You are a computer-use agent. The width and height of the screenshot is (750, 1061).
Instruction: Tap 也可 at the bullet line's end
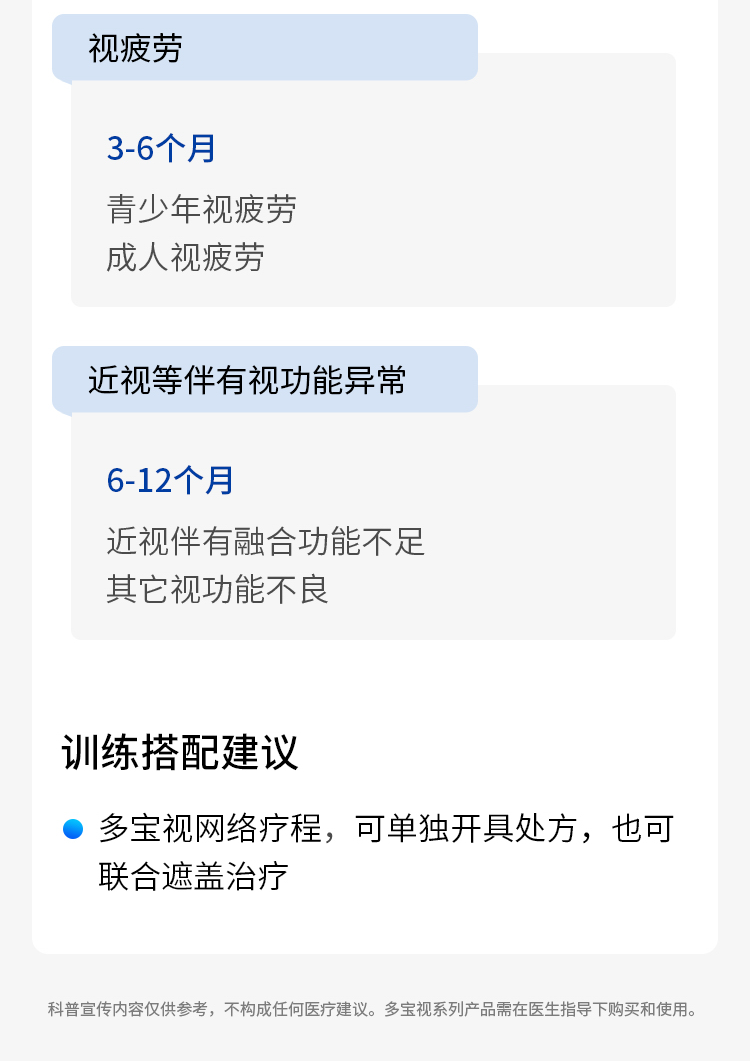click(x=643, y=829)
